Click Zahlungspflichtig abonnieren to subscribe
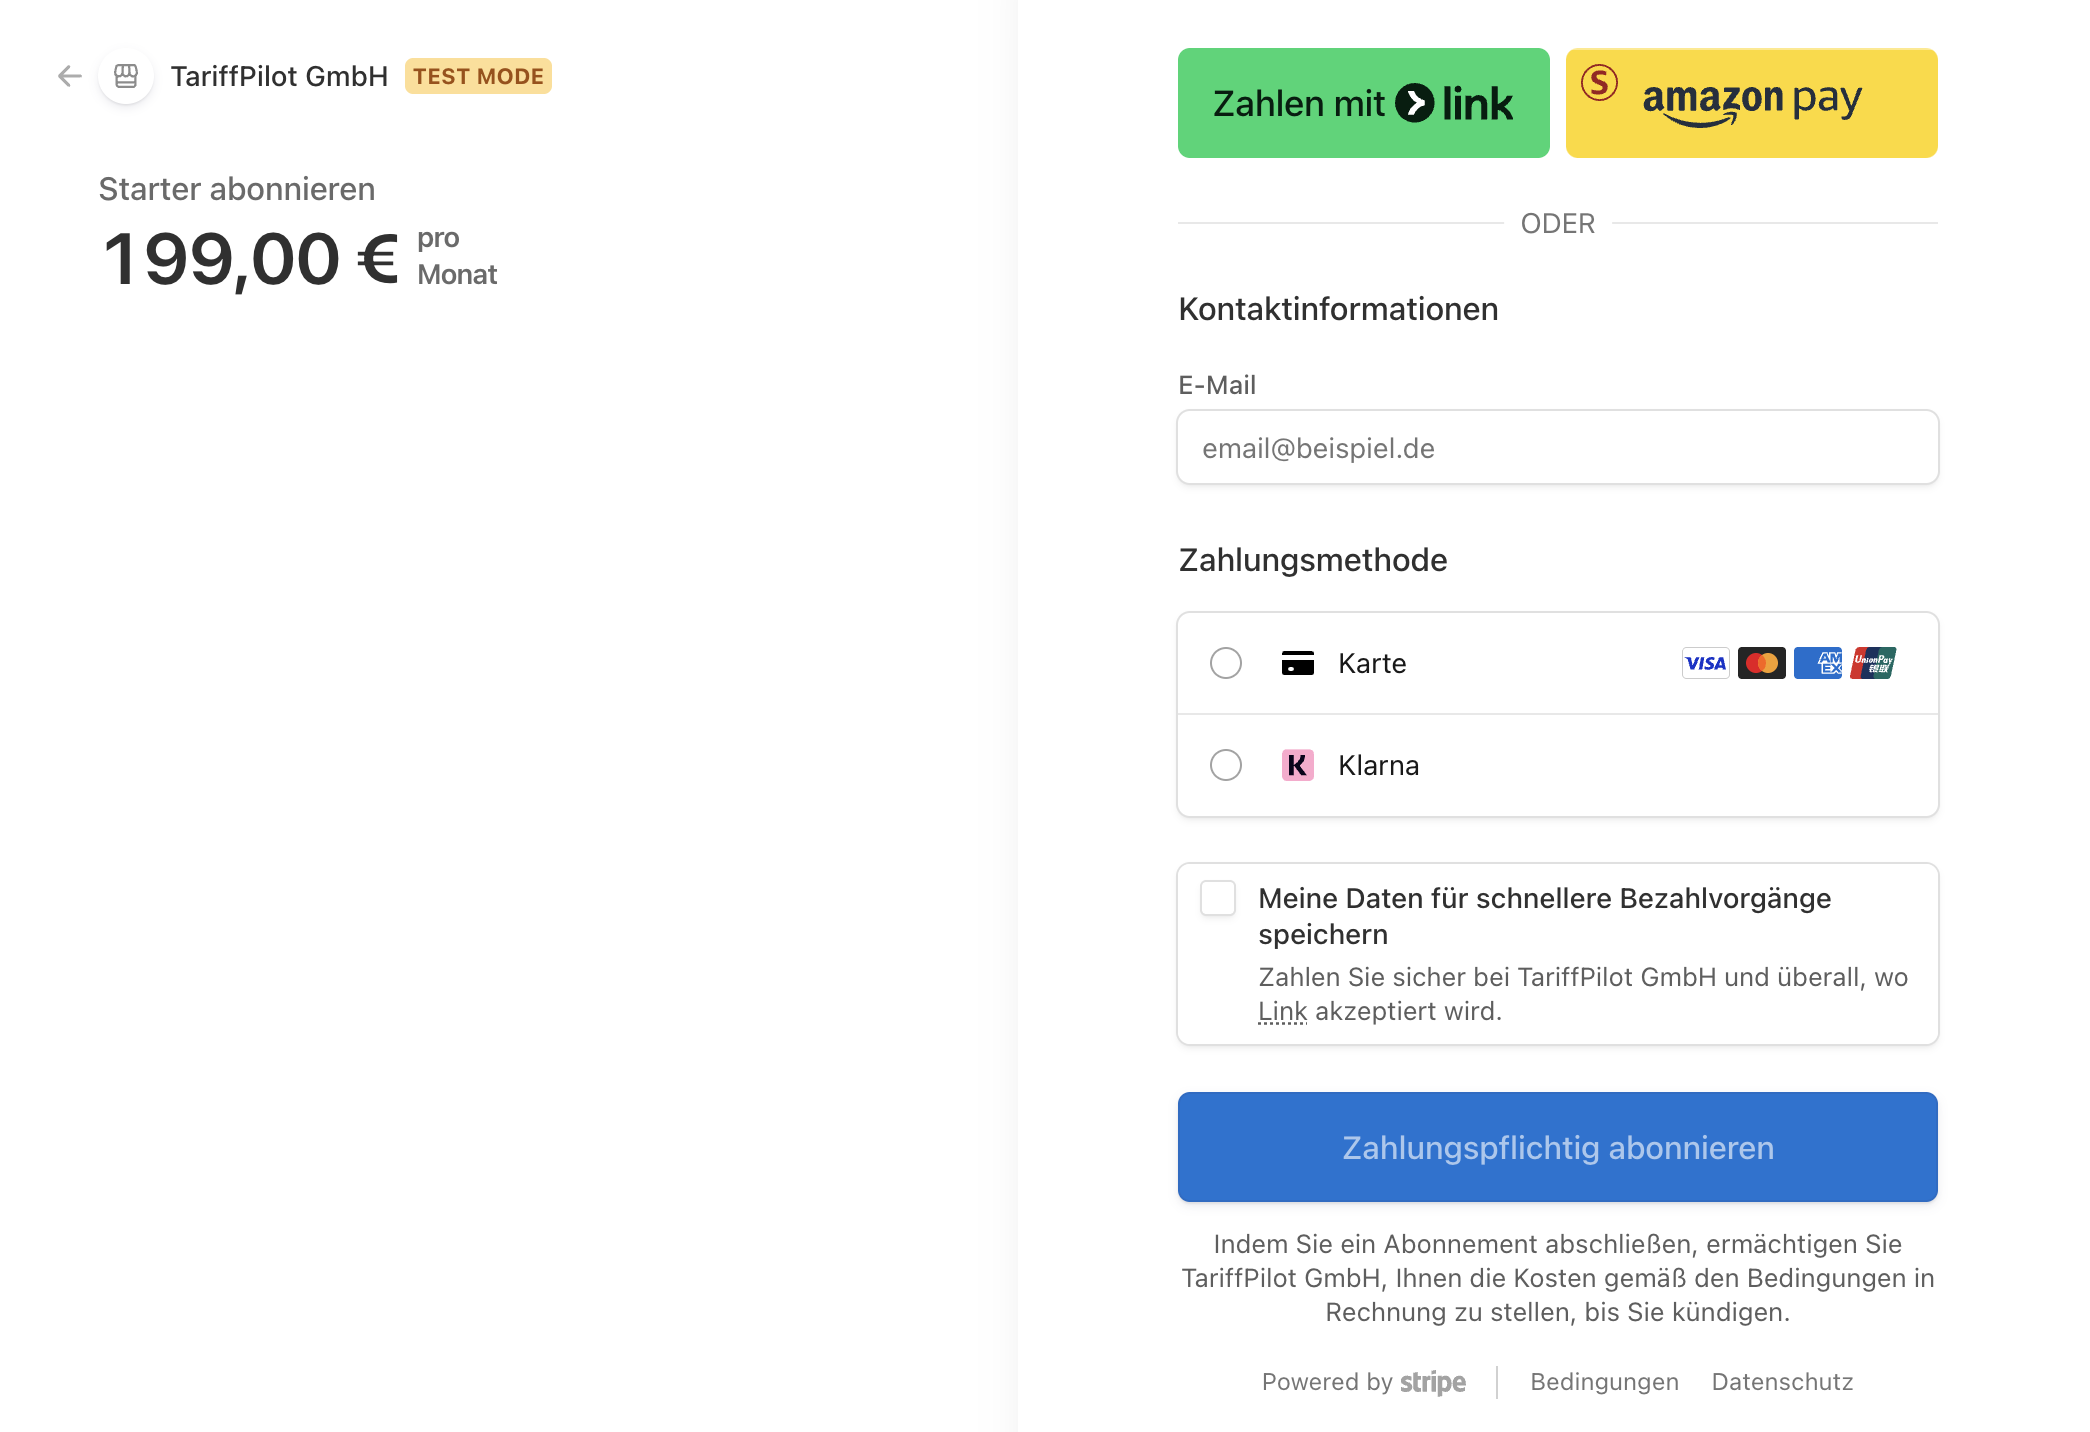 coord(1556,1147)
